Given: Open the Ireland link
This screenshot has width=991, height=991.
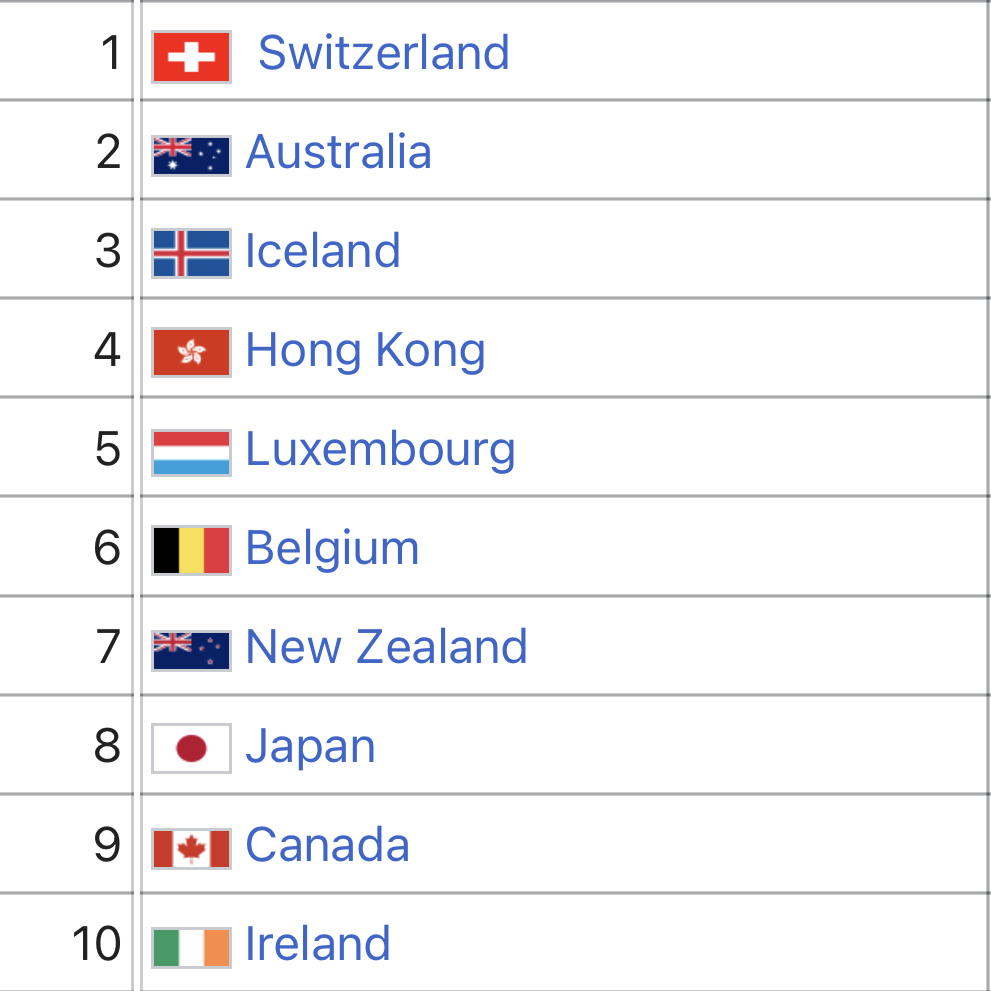Looking at the screenshot, I should coord(317,944).
